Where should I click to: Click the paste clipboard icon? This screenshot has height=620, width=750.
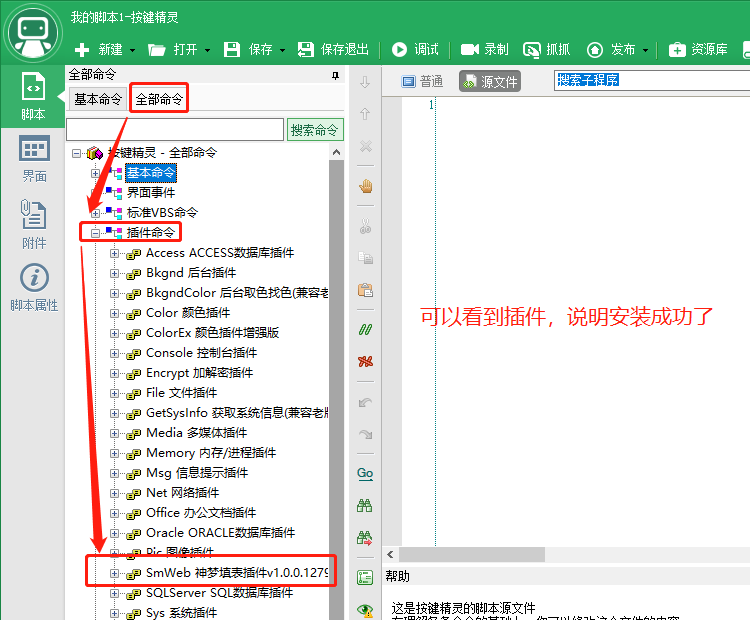(365, 290)
